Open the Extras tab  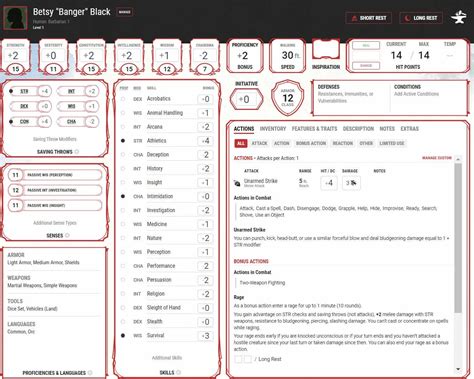[x=409, y=129]
